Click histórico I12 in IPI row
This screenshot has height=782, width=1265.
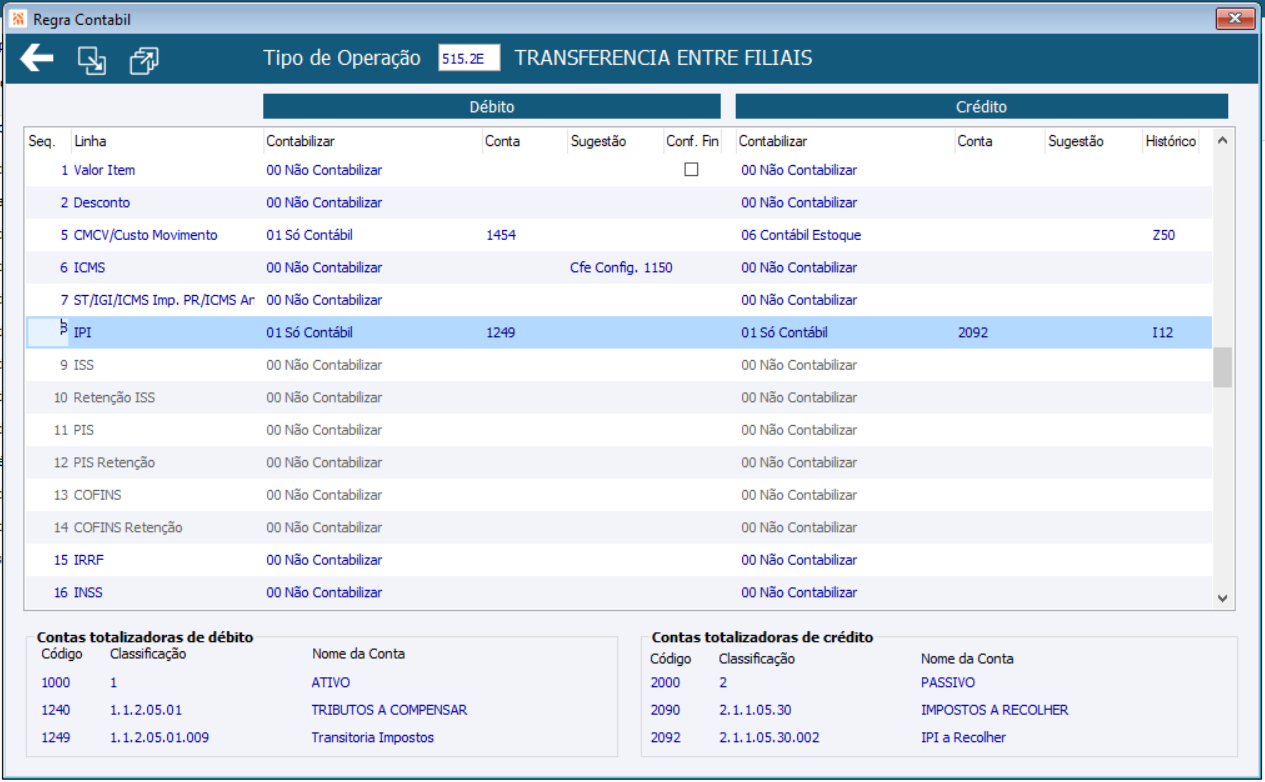(x=1162, y=332)
